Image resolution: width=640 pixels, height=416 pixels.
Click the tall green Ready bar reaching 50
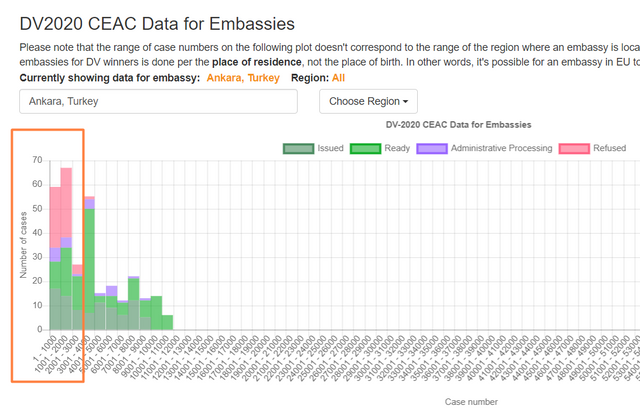[x=89, y=261]
